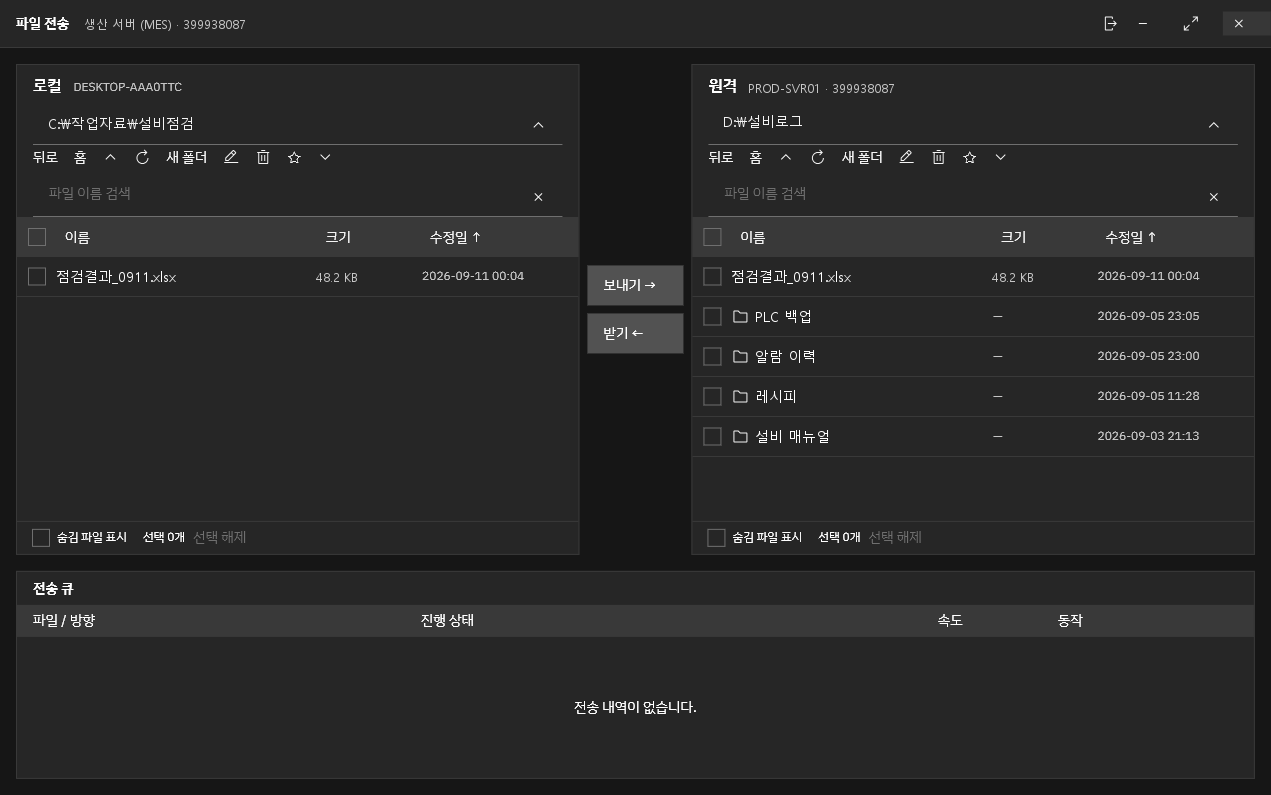Viewport: 1271px width, 795px height.
Task: Check remote file 점검결과_0911.xlsx
Action: 712,276
